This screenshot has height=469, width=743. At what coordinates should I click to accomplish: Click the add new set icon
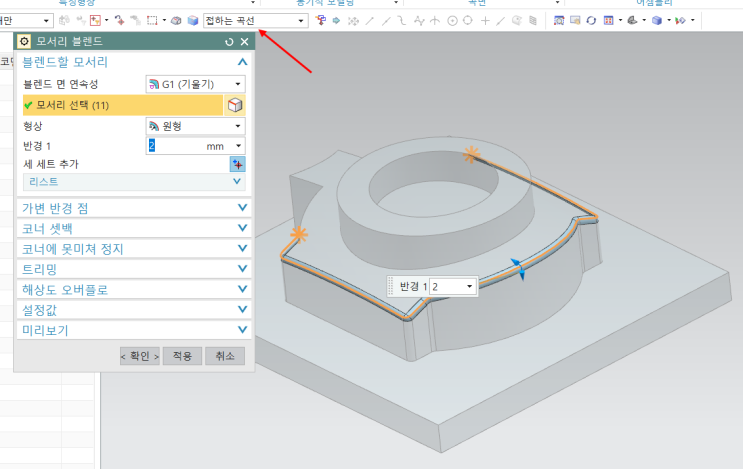237,164
